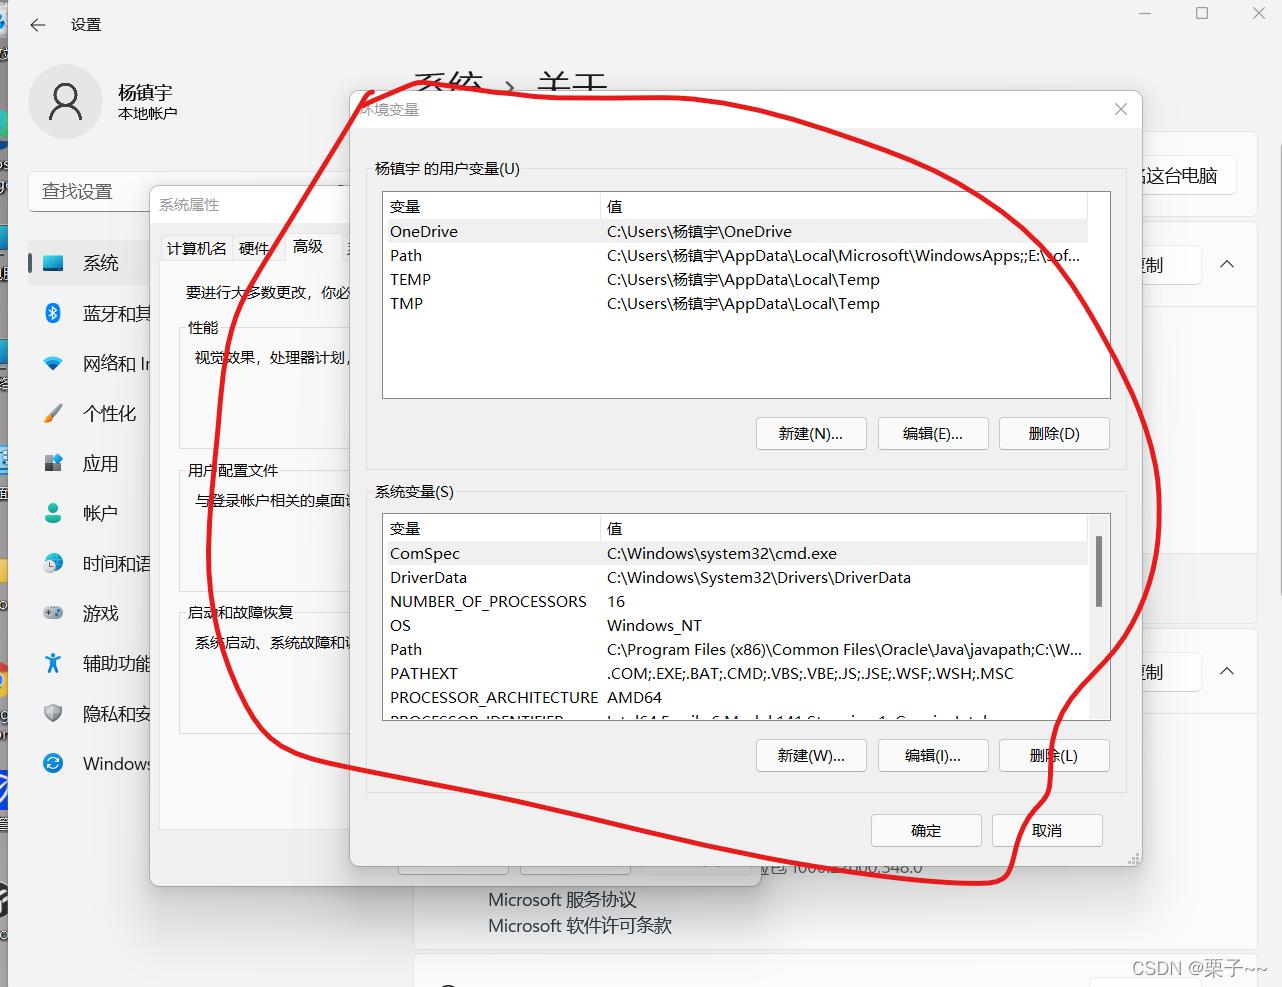
Task: Click Edit(I) for system variables
Action: coord(933,756)
